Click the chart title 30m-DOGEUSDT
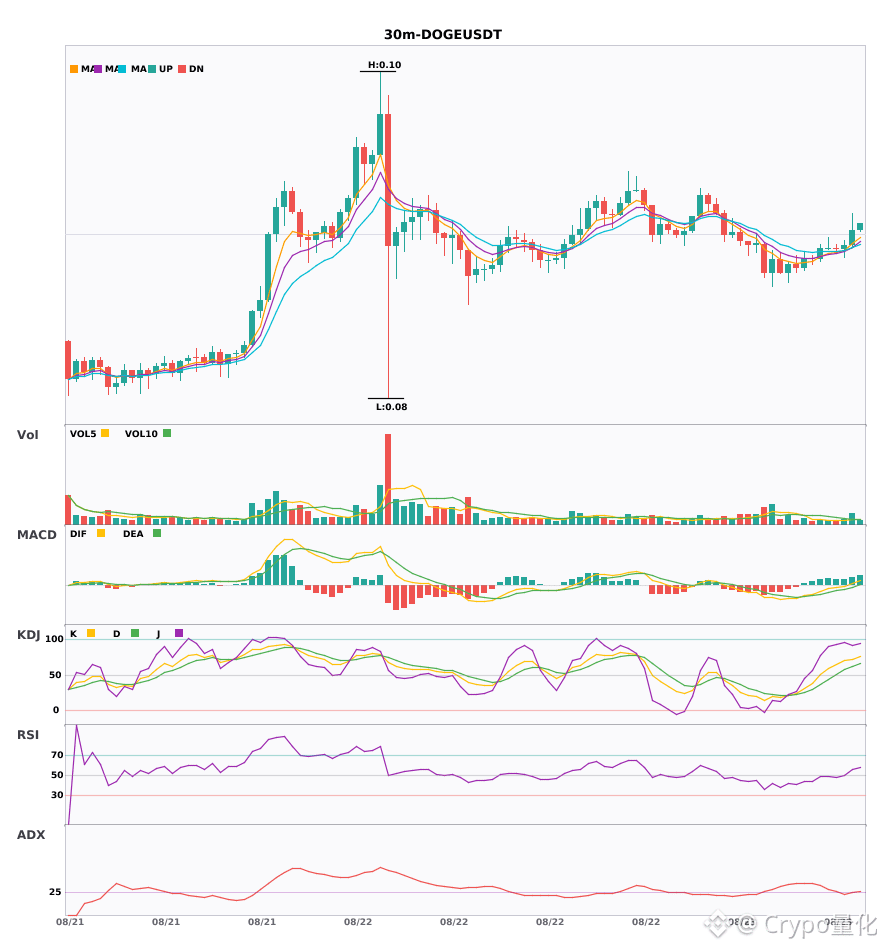Screen dimensions: 885x950 [443, 35]
